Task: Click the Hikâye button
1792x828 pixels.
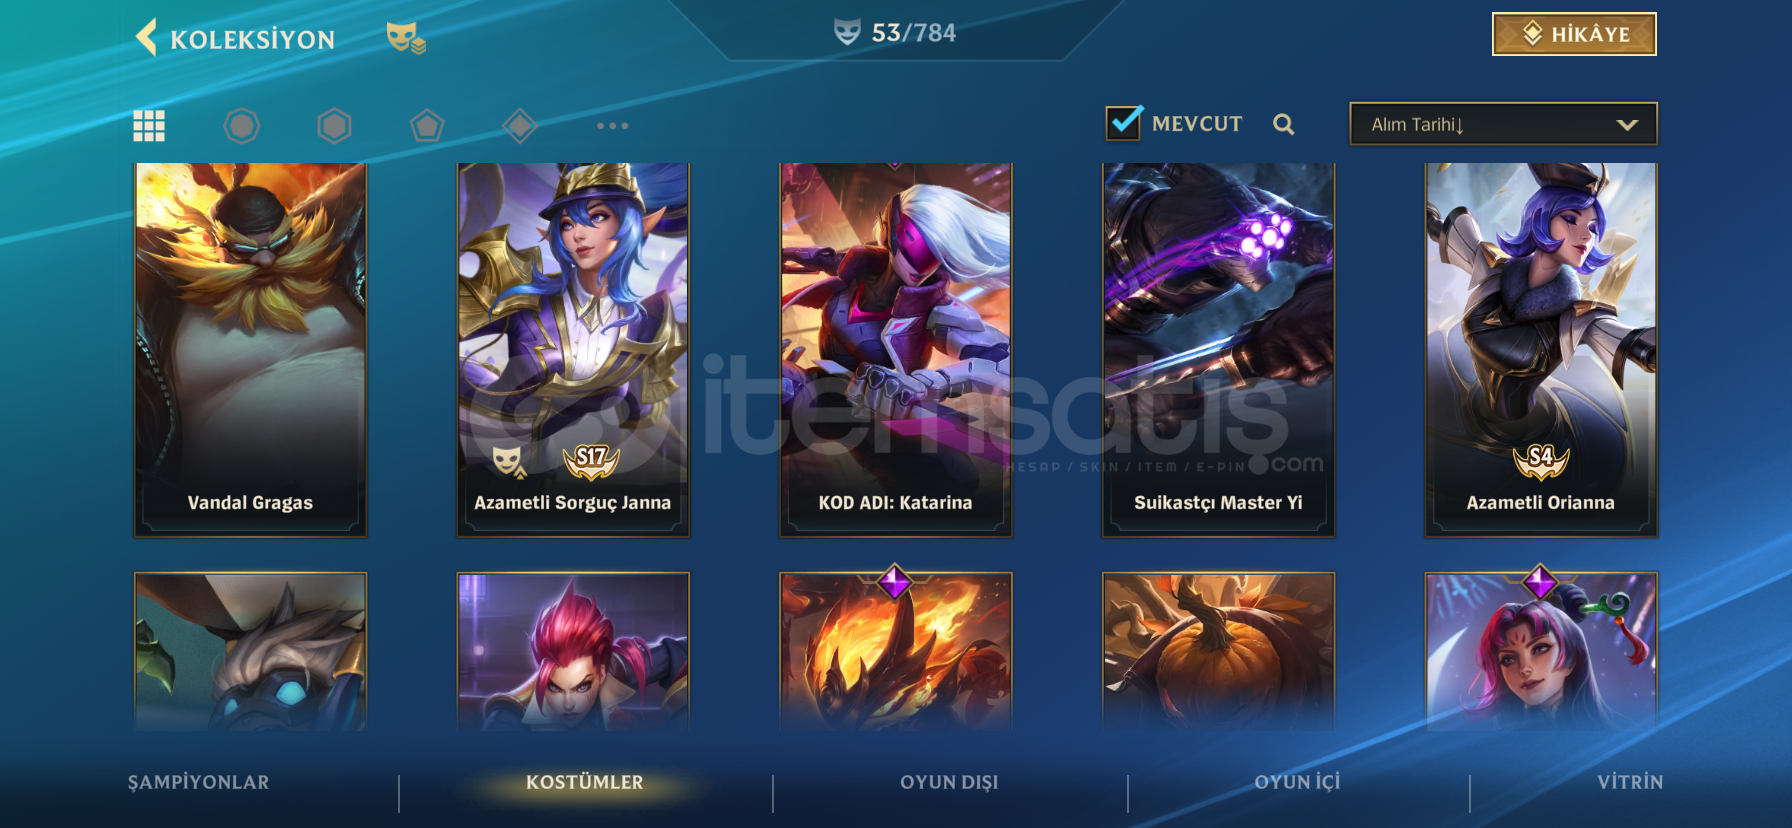Action: click(x=1574, y=34)
